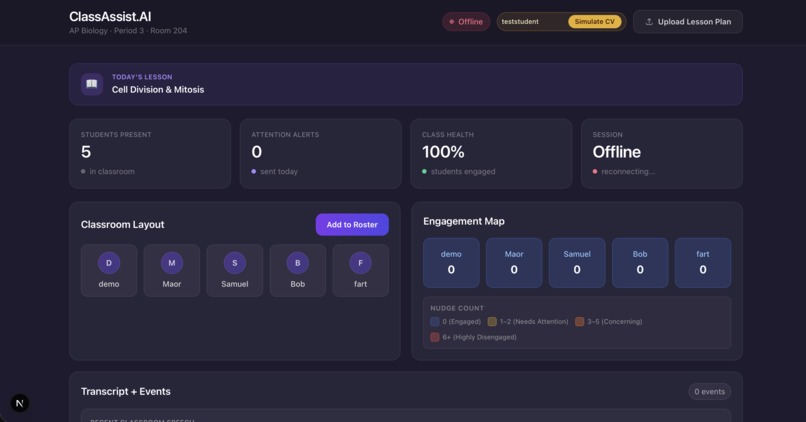This screenshot has height=422, width=806.
Task: Click the reconnecting... status text
Action: (628, 172)
